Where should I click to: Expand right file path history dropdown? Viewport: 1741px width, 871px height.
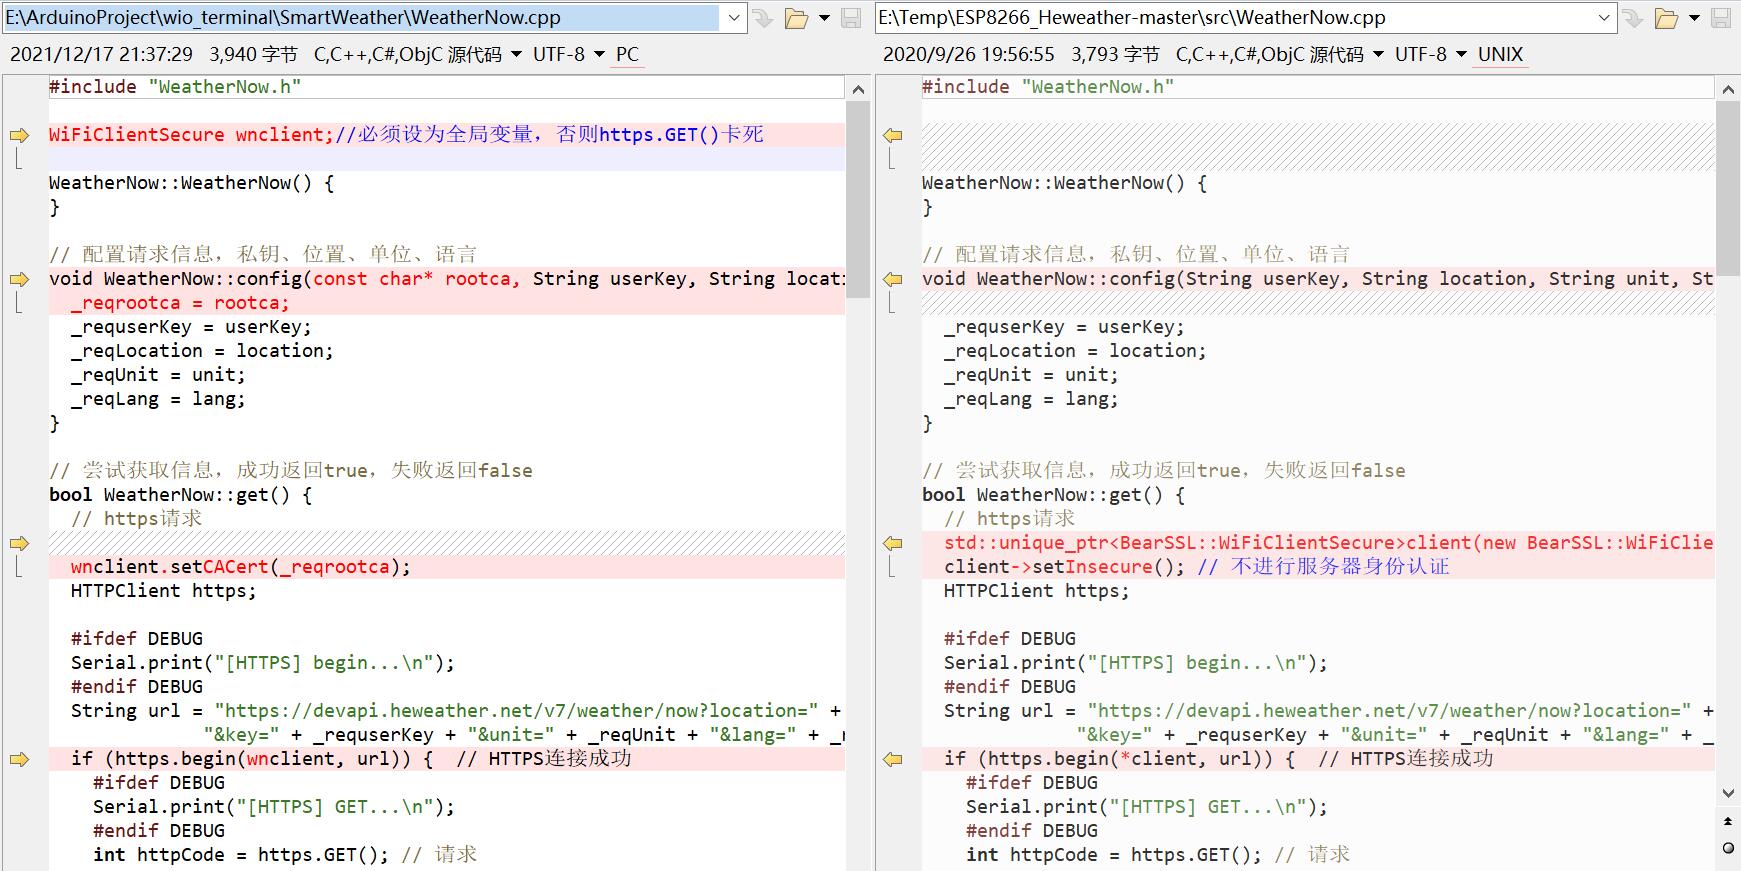[1604, 18]
